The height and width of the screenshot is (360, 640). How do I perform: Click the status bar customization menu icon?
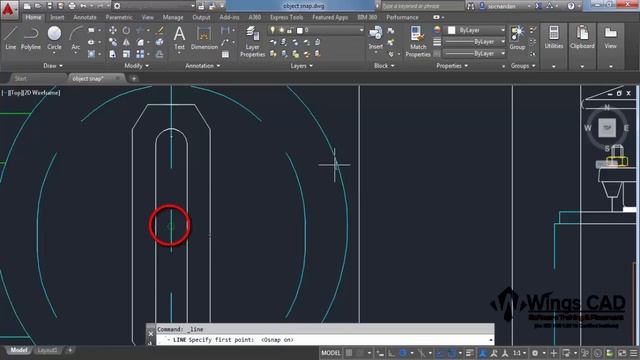[x=634, y=353]
